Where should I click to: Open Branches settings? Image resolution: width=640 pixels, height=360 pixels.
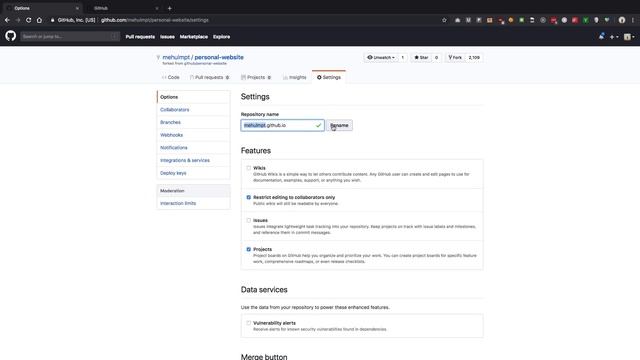(x=170, y=122)
